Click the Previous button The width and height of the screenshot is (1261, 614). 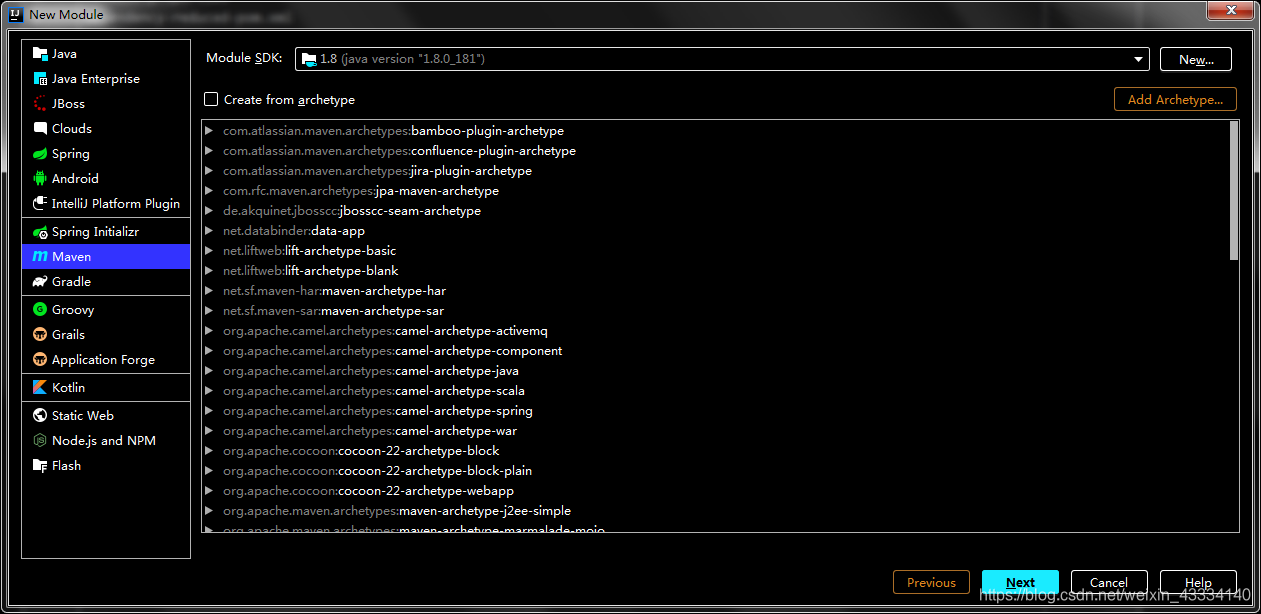pyautogui.click(x=931, y=582)
